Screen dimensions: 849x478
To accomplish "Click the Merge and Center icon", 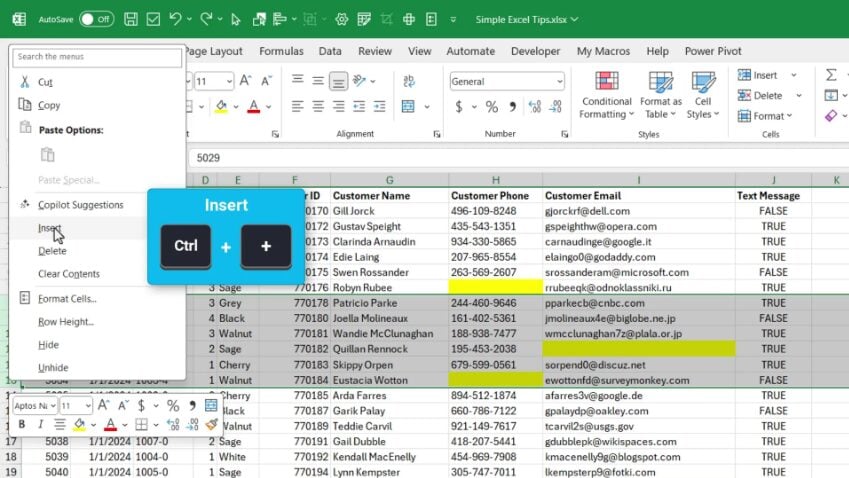I will coord(408,106).
